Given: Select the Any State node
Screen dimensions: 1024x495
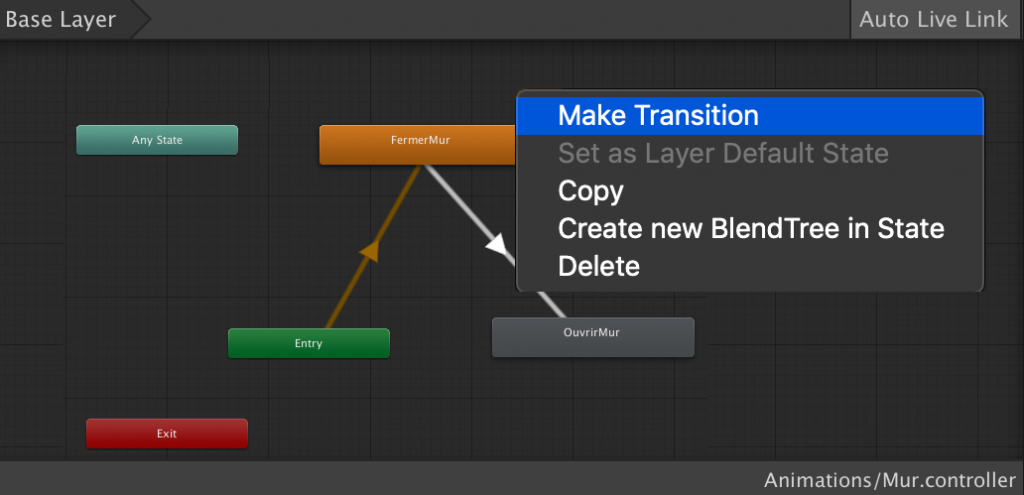Looking at the screenshot, I should tap(157, 140).
